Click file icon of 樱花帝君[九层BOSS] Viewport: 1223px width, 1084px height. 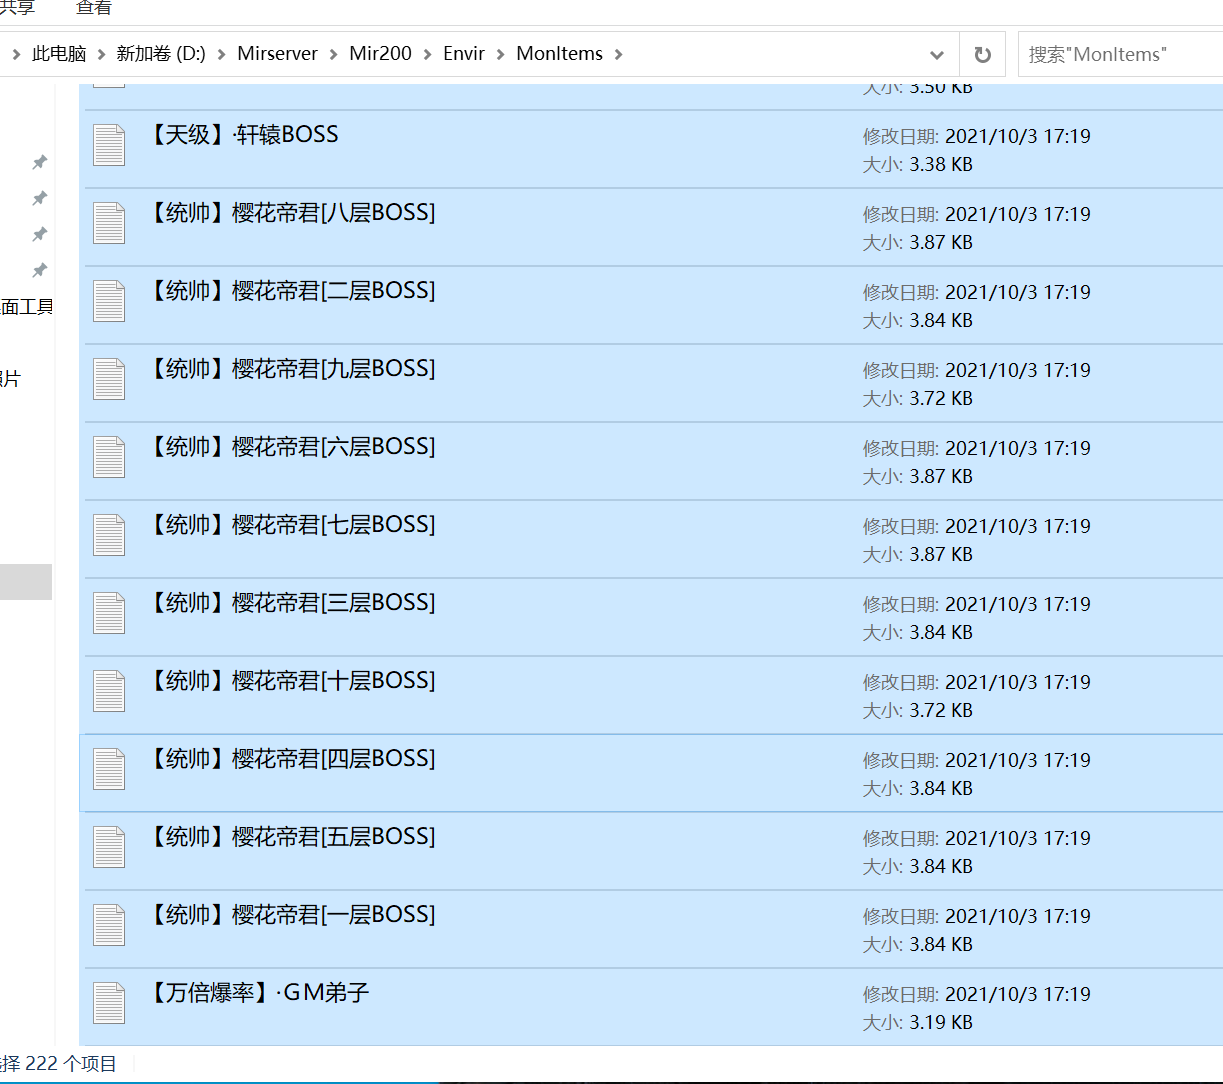(109, 380)
